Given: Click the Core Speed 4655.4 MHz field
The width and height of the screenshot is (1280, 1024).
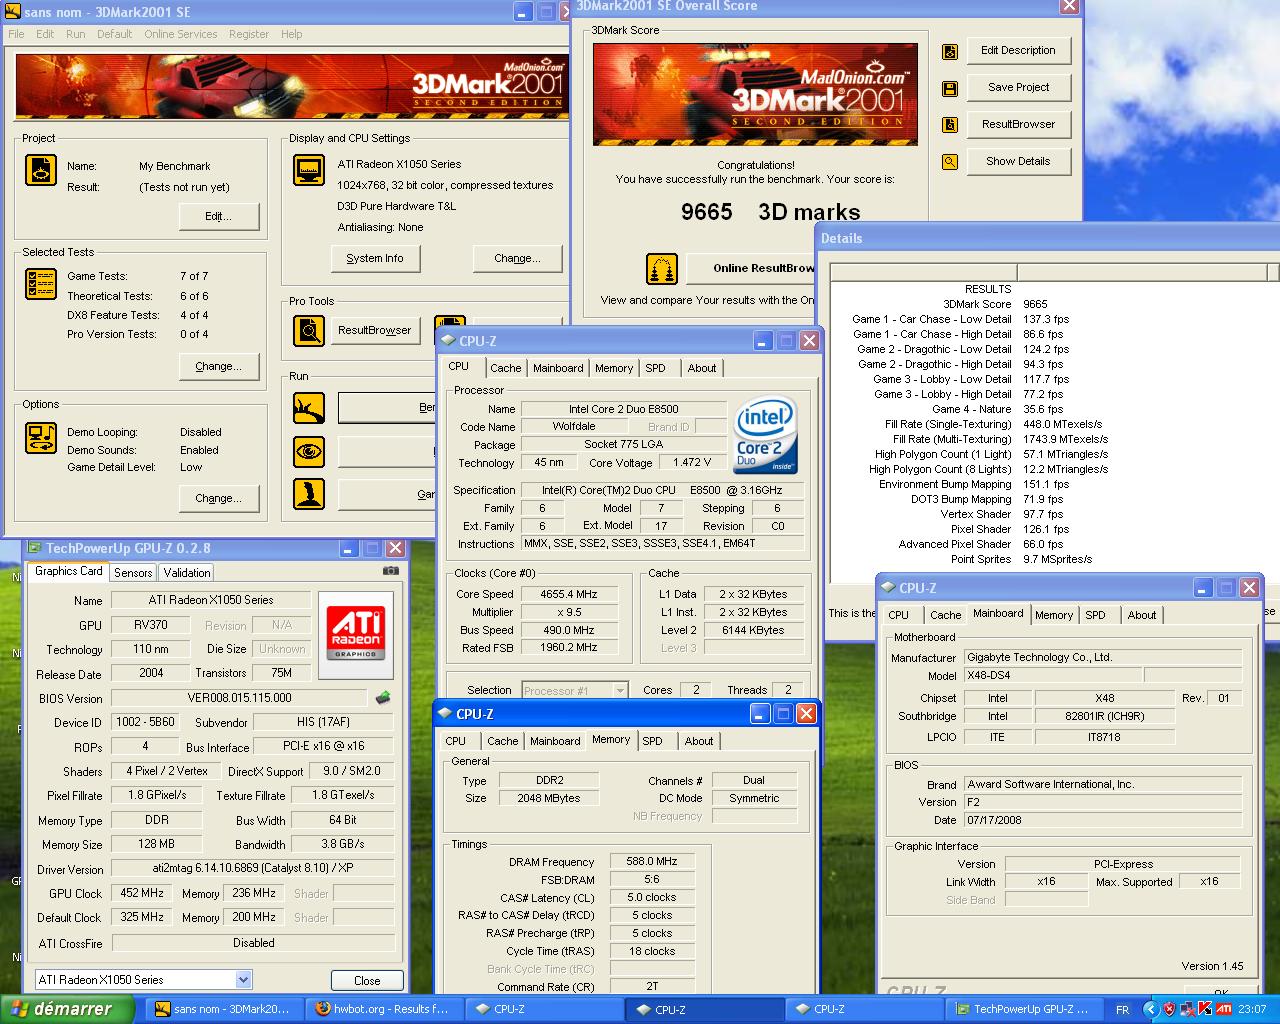Looking at the screenshot, I should click(568, 594).
